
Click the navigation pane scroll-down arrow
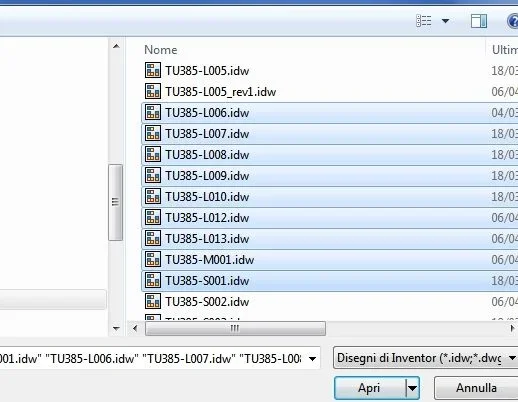pyautogui.click(x=116, y=329)
